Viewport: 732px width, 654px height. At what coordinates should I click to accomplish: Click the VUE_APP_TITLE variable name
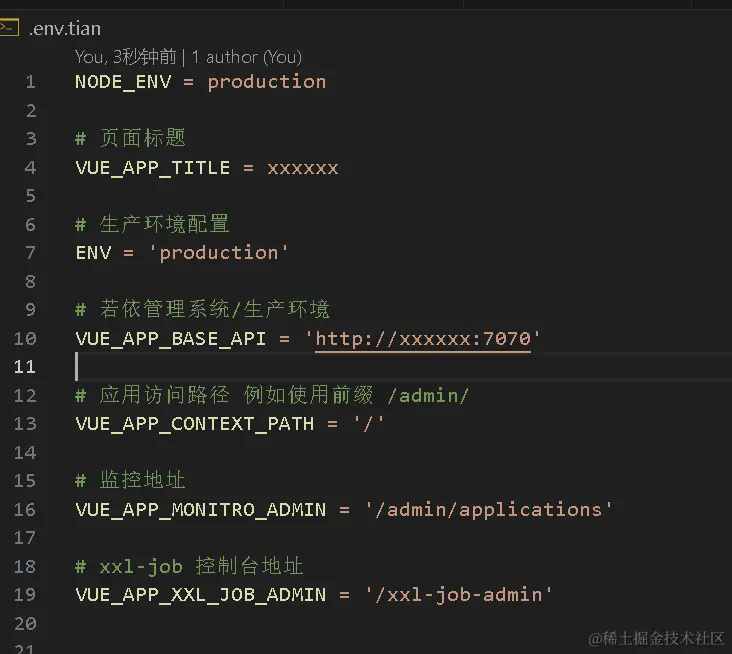pos(152,167)
